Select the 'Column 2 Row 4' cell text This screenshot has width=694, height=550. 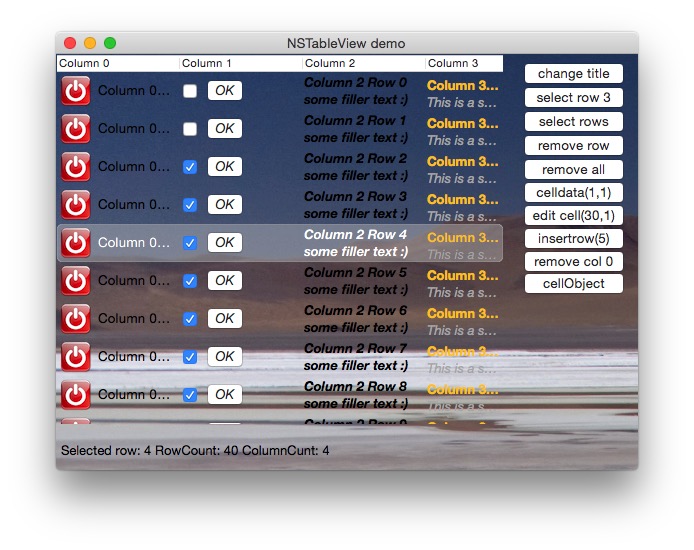point(355,235)
